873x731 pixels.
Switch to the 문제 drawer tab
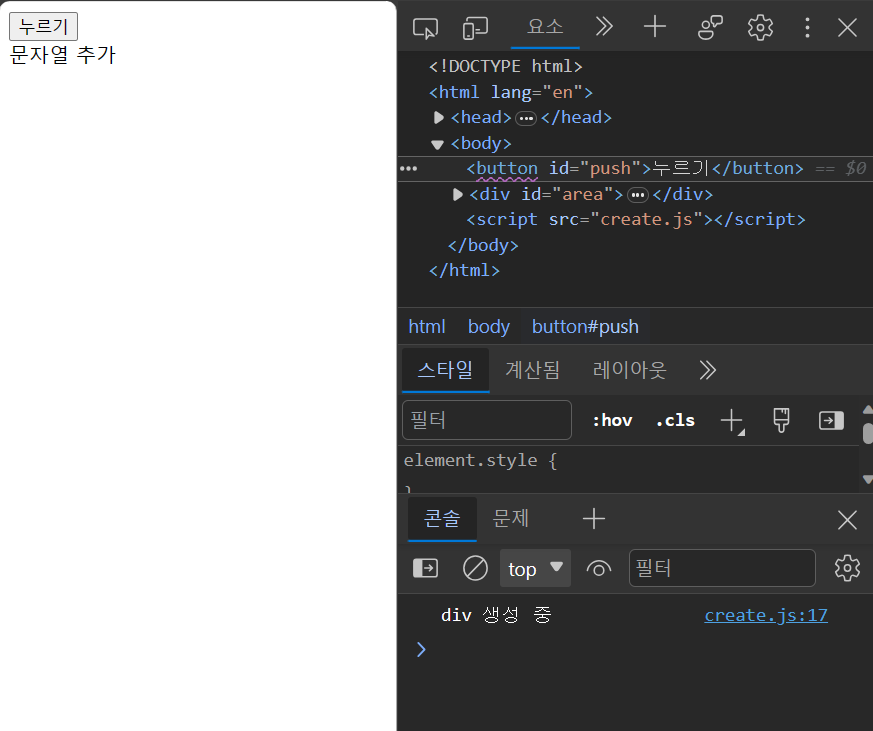pyautogui.click(x=511, y=518)
